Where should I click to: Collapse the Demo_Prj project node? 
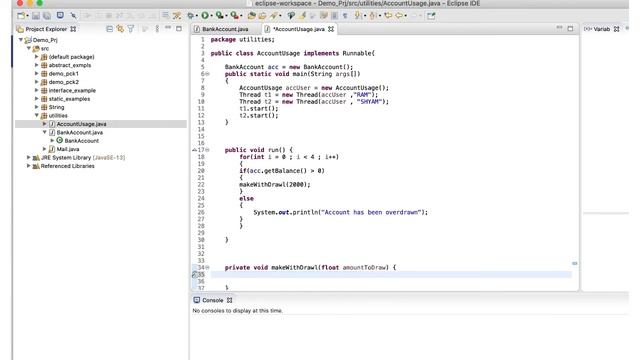[21, 40]
